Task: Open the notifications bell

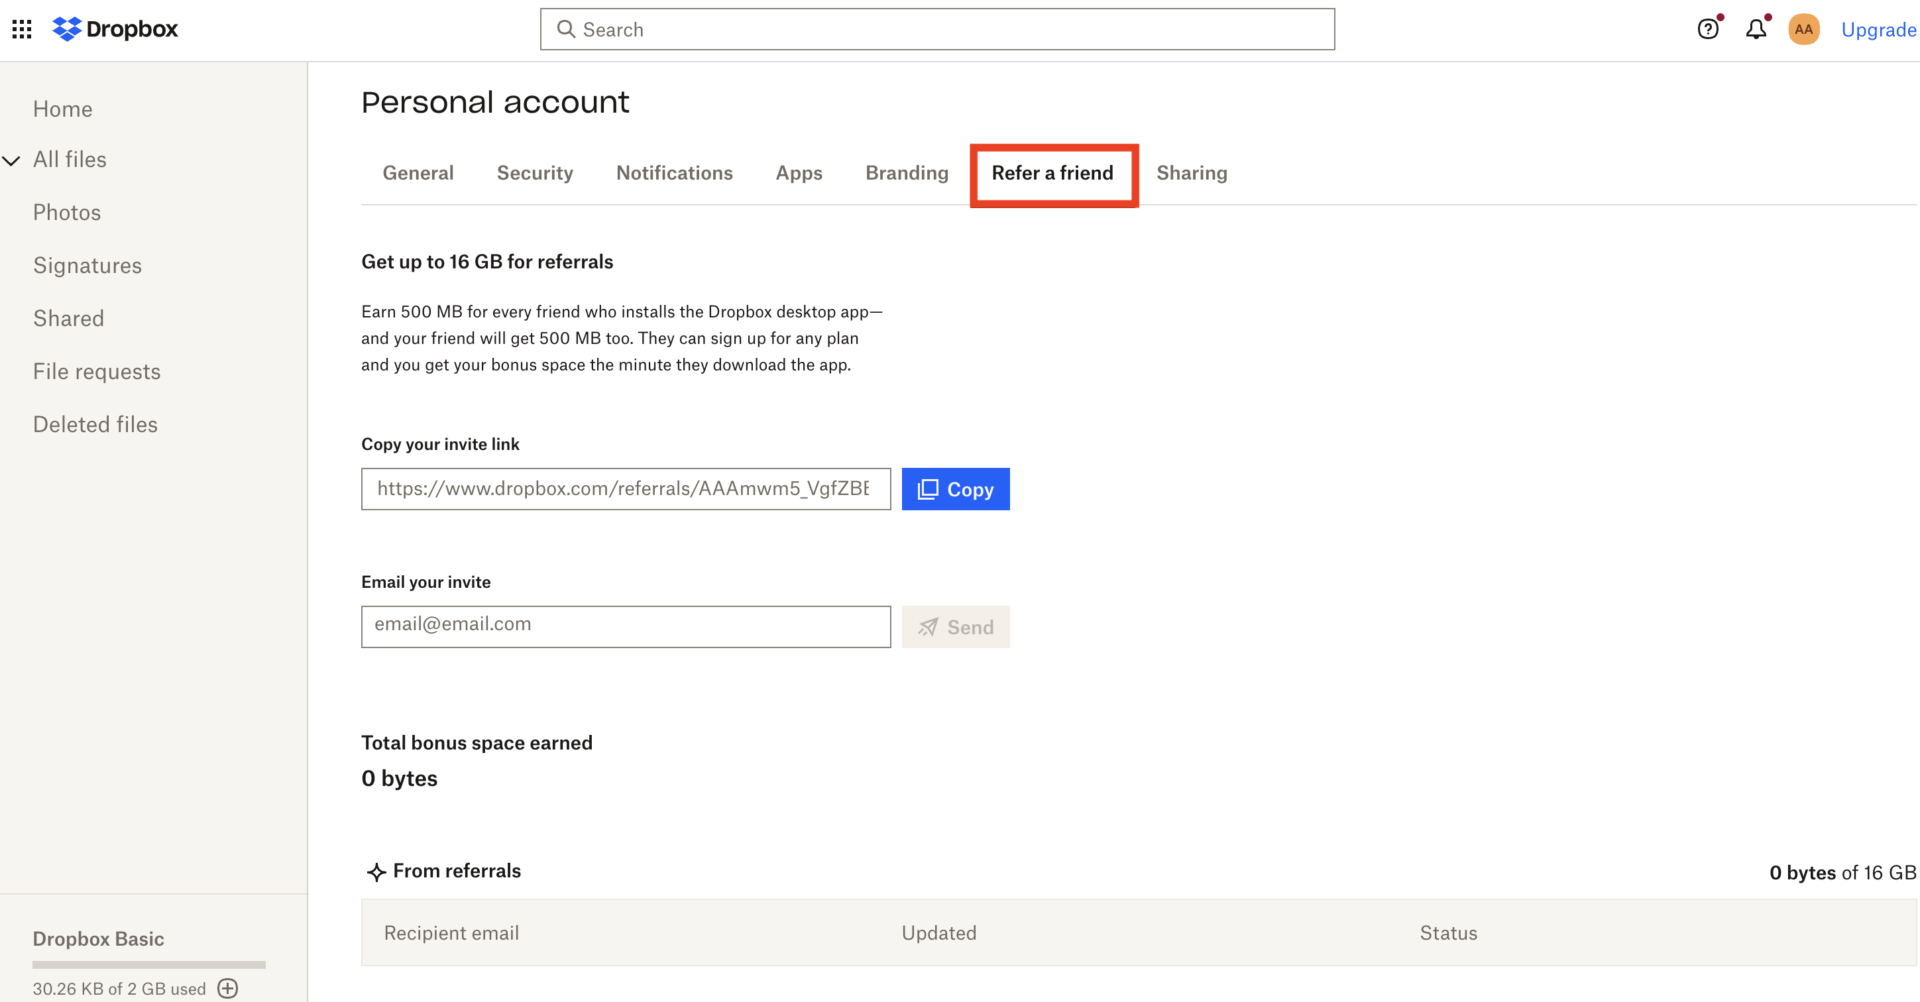Action: click(x=1756, y=29)
